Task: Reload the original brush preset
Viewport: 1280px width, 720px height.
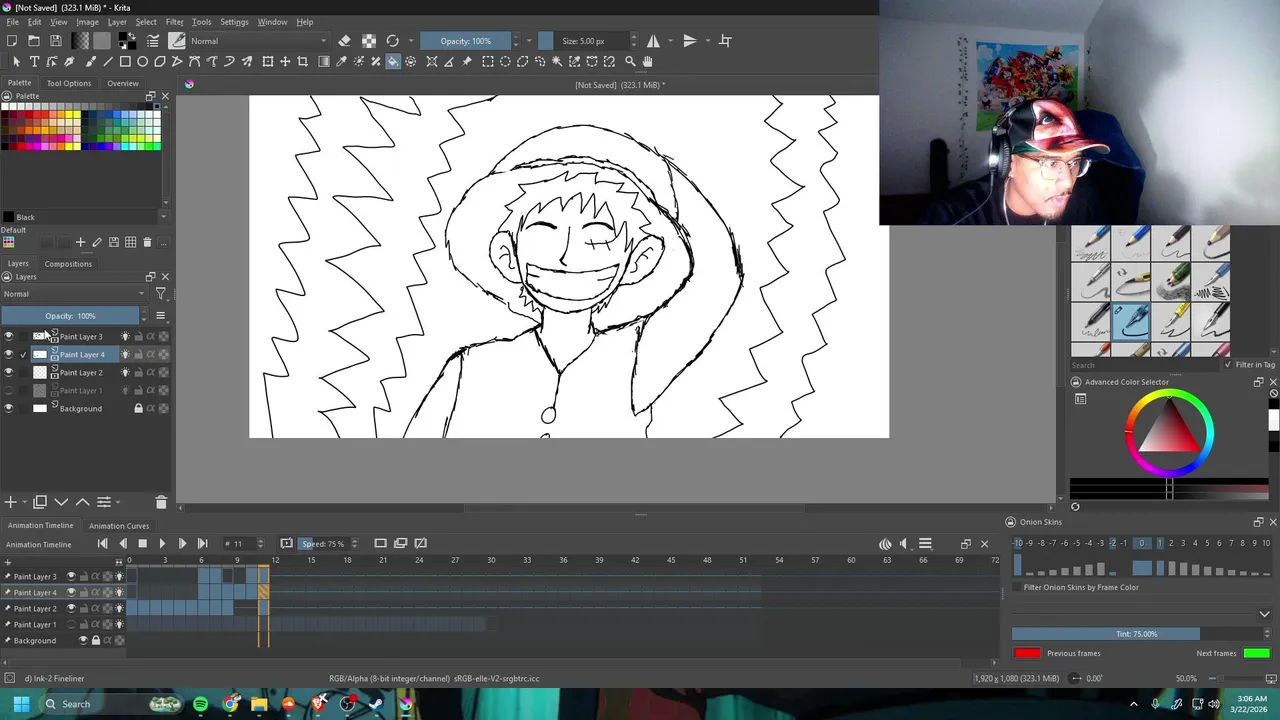Action: coord(392,41)
